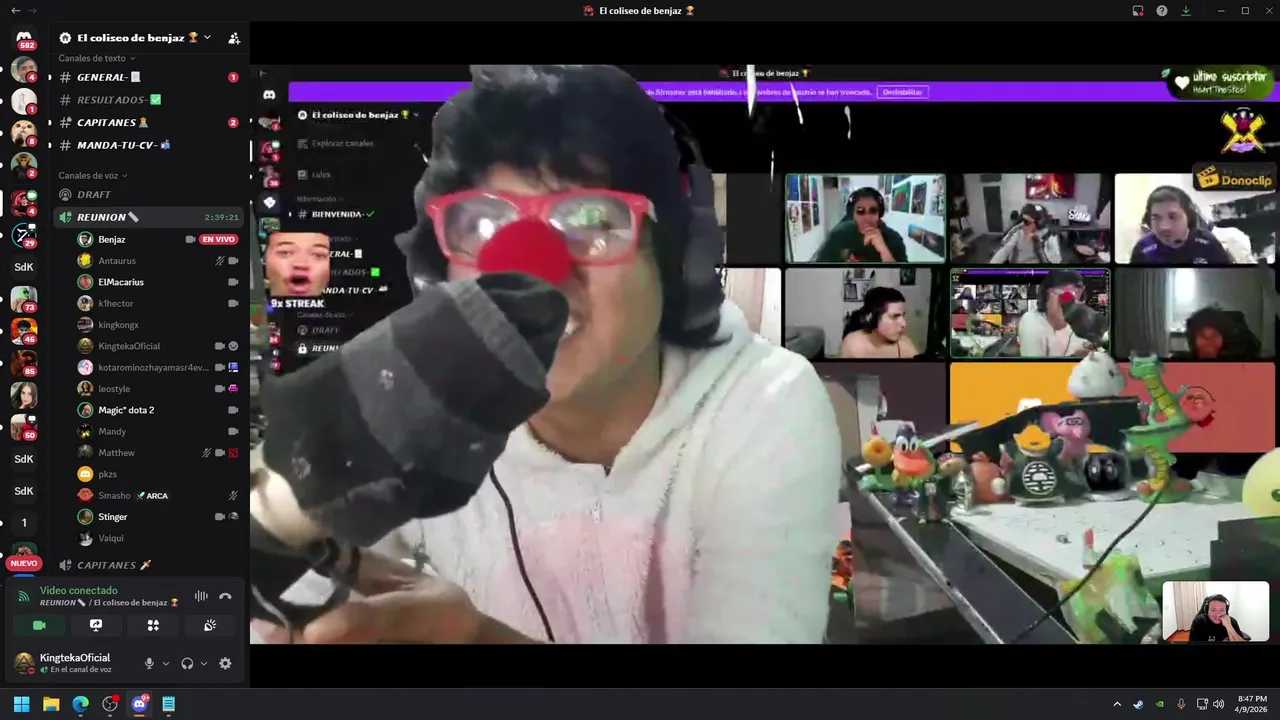Open microphone input options arrow
This screenshot has width=1280, height=720.
pyautogui.click(x=166, y=663)
